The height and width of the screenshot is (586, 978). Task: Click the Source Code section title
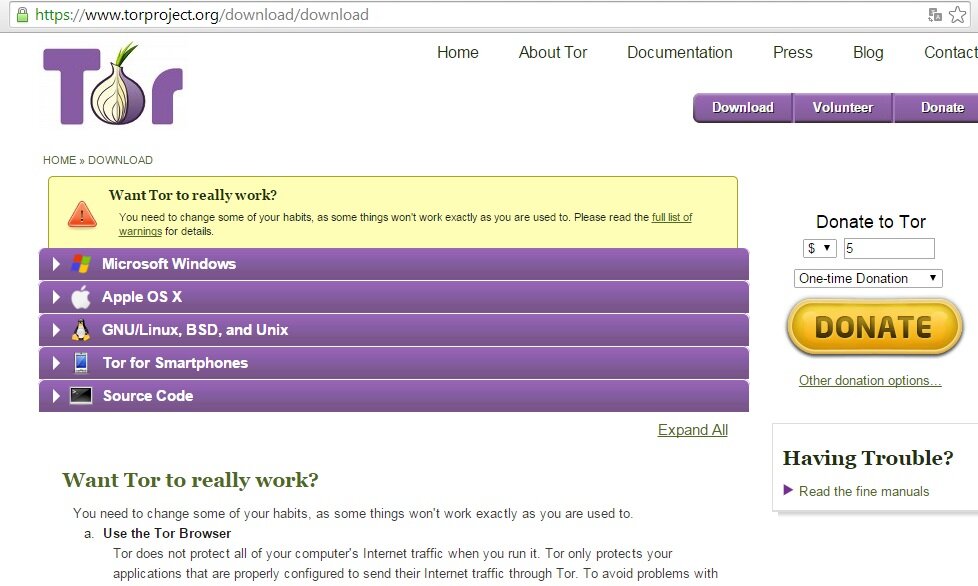click(148, 396)
